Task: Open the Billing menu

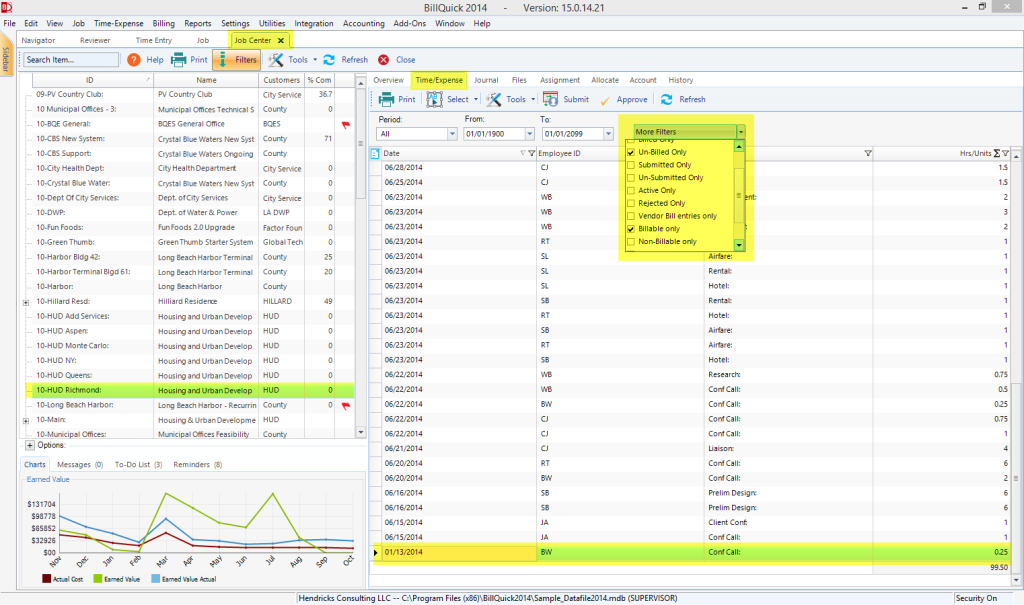Action: 163,24
